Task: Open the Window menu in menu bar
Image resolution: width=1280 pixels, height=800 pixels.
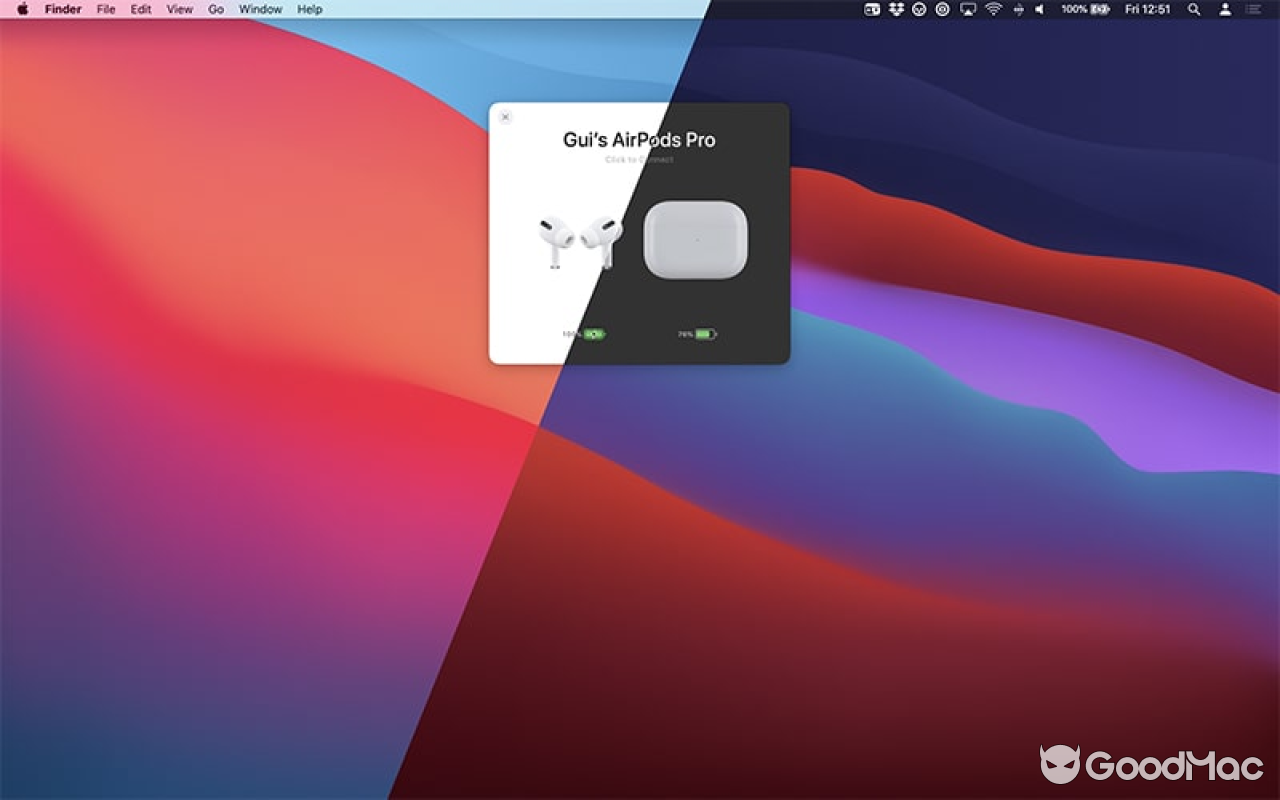Action: coord(260,9)
